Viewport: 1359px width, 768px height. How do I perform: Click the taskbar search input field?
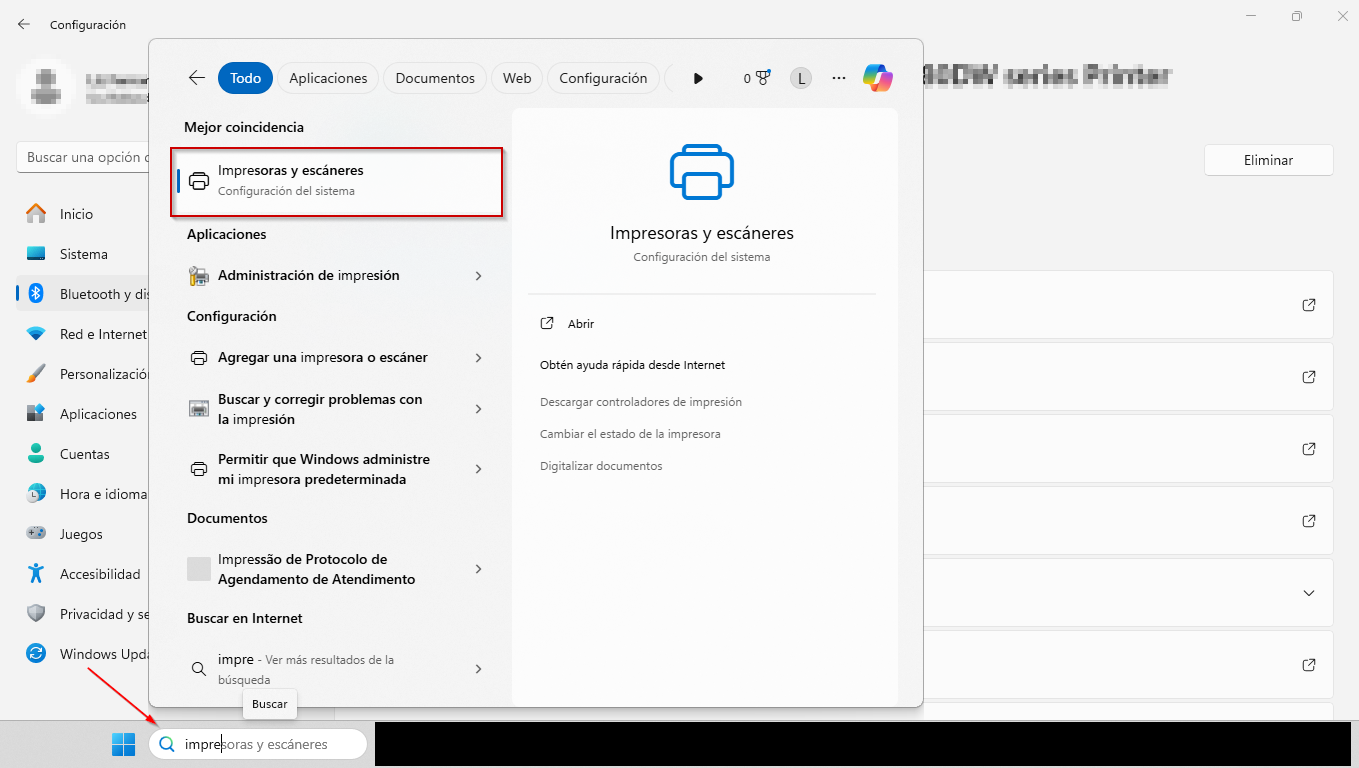click(258, 744)
